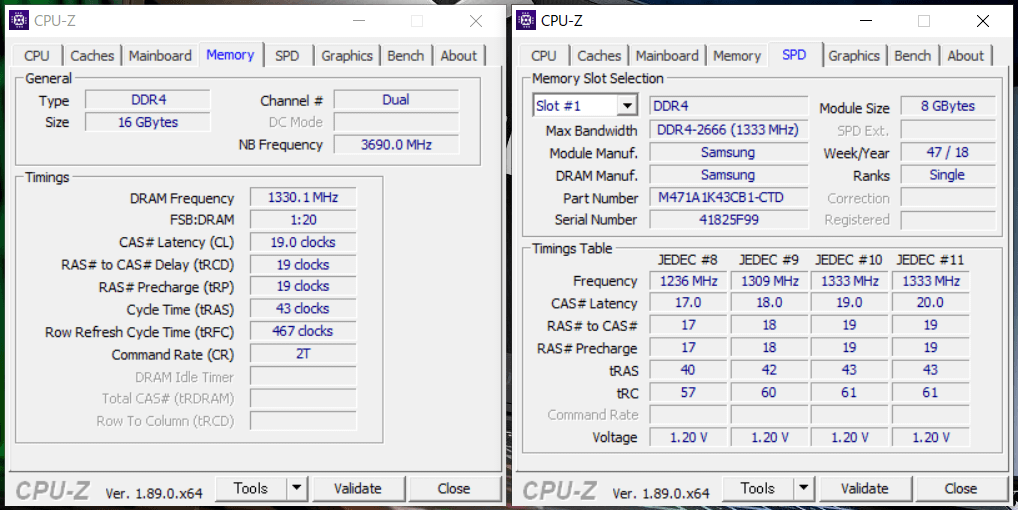The height and width of the screenshot is (510, 1018).
Task: Click CPU-Z app icon in right window title bar
Action: (x=526, y=20)
